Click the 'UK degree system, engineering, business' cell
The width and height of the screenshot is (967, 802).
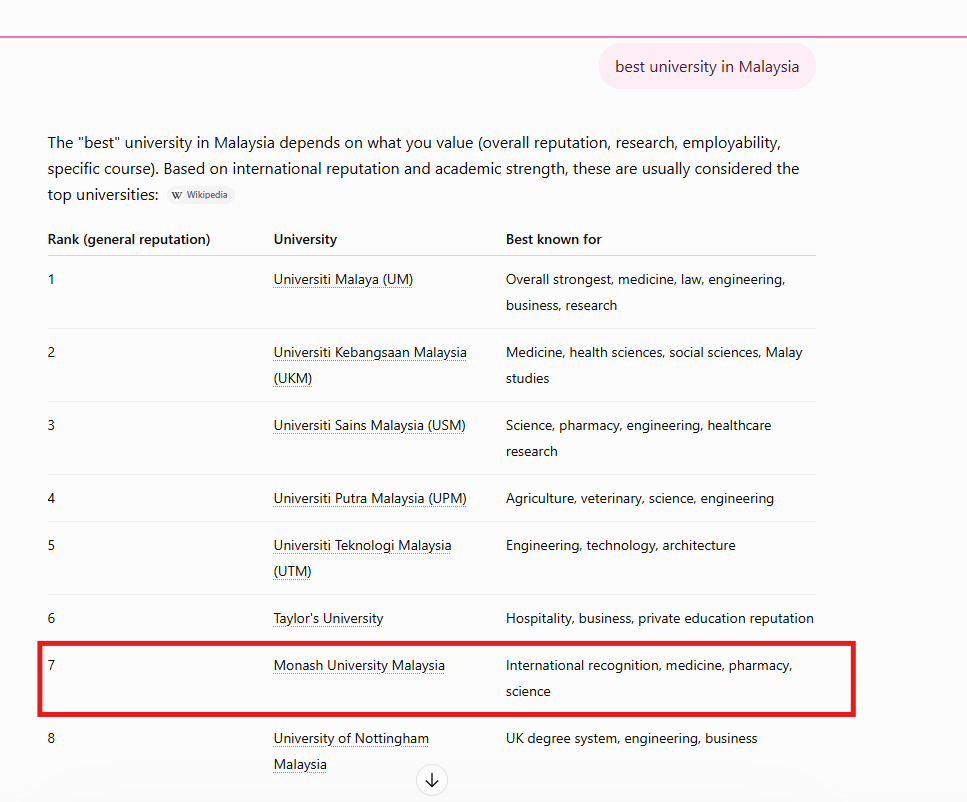(x=631, y=738)
